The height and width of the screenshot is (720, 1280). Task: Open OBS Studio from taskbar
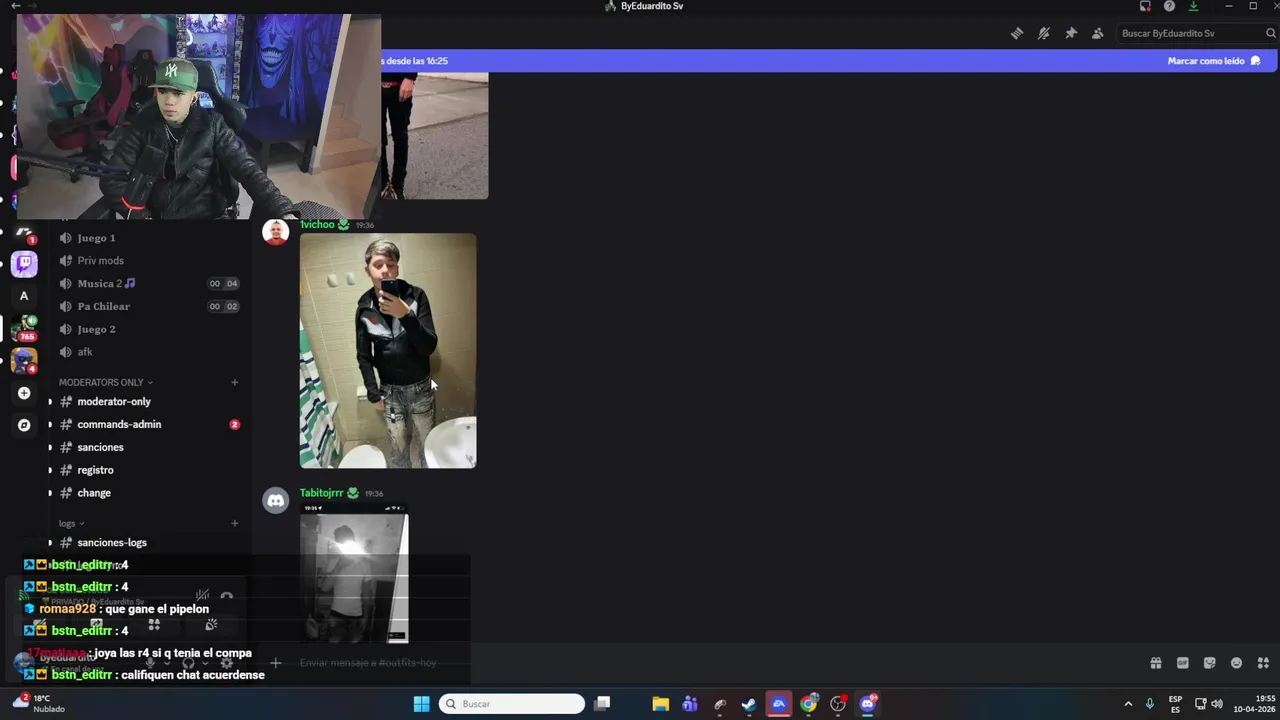(x=838, y=704)
